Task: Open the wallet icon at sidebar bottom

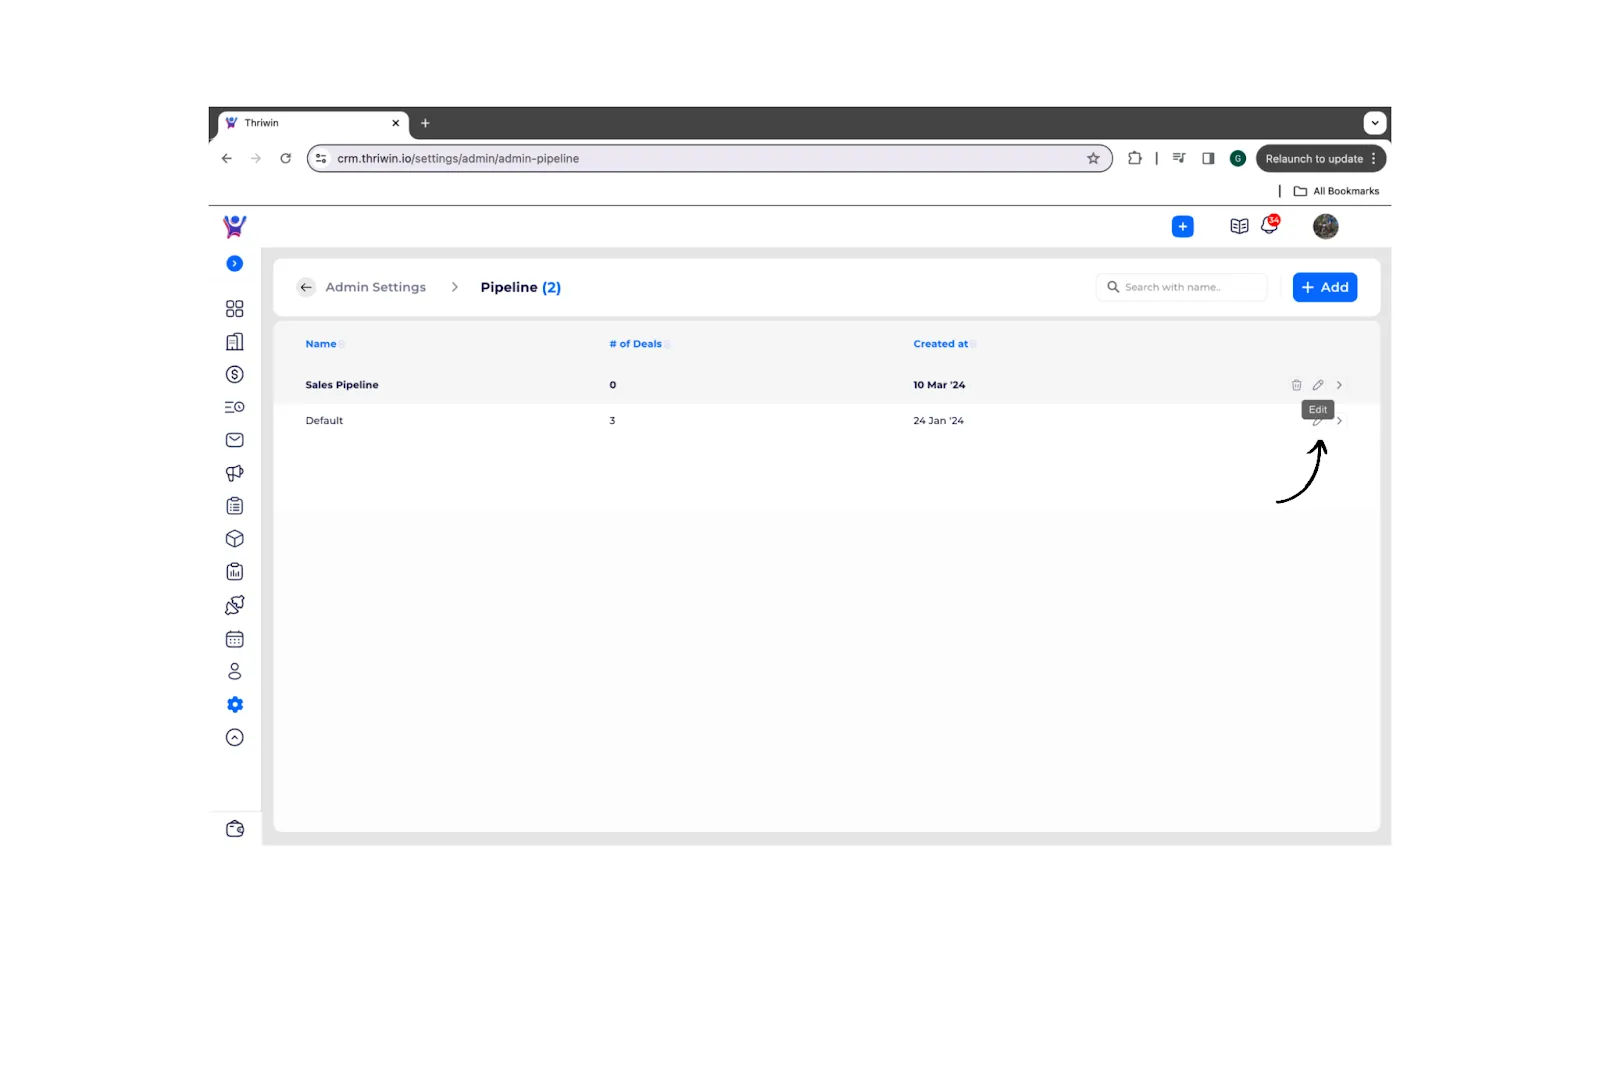Action: pos(234,829)
